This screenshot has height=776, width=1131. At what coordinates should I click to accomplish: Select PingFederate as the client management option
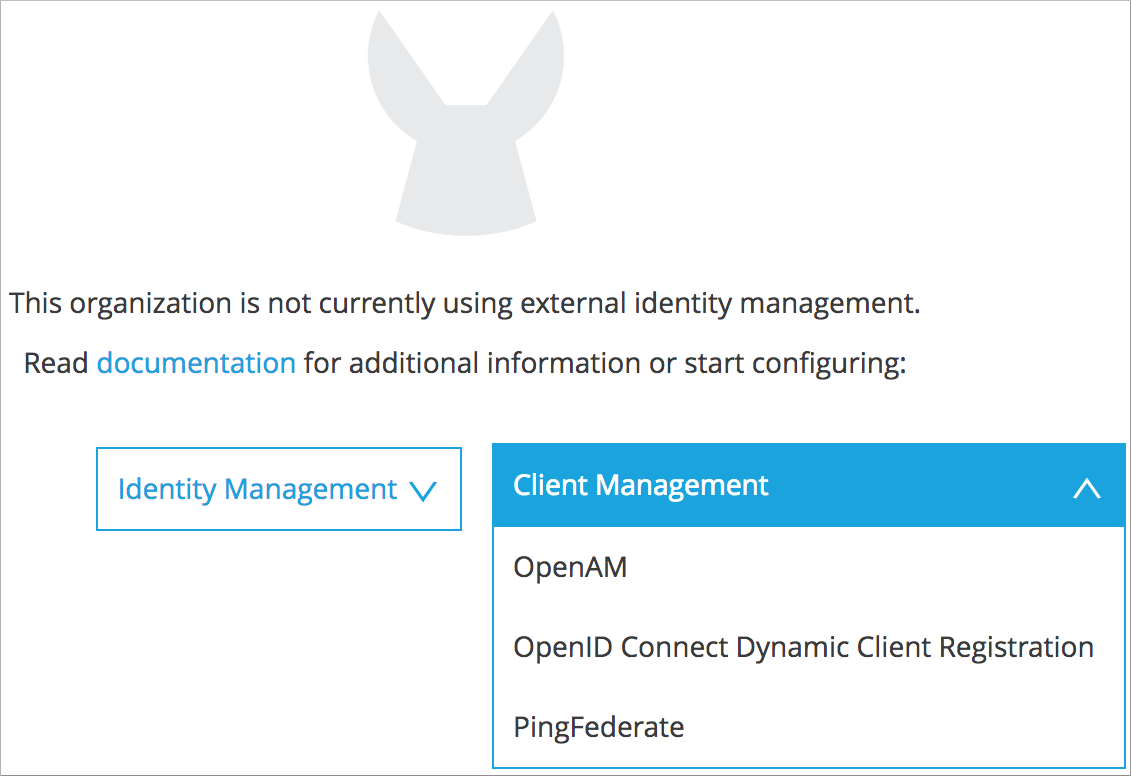598,727
